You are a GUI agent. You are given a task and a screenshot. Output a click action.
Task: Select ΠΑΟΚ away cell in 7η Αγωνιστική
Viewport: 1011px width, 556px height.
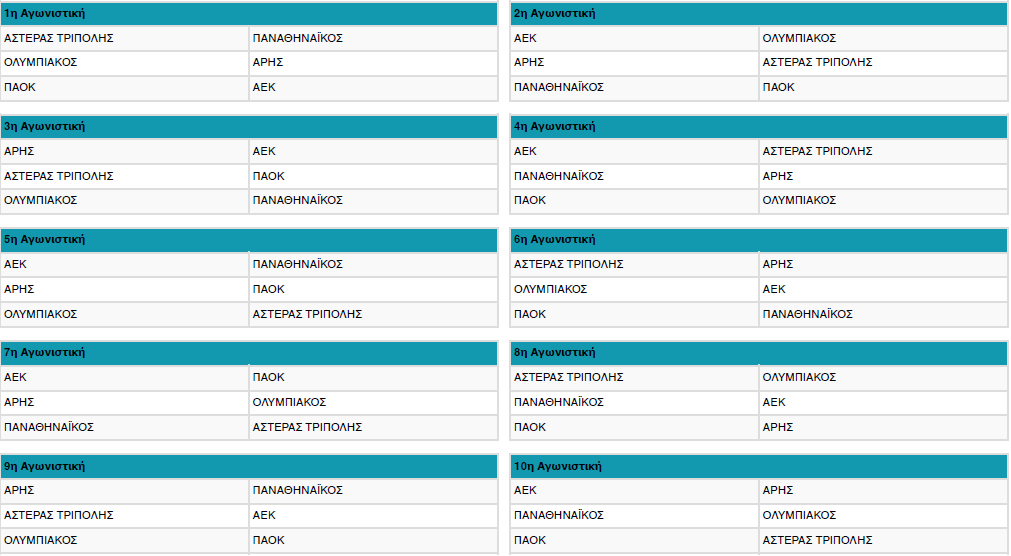[x=268, y=377]
